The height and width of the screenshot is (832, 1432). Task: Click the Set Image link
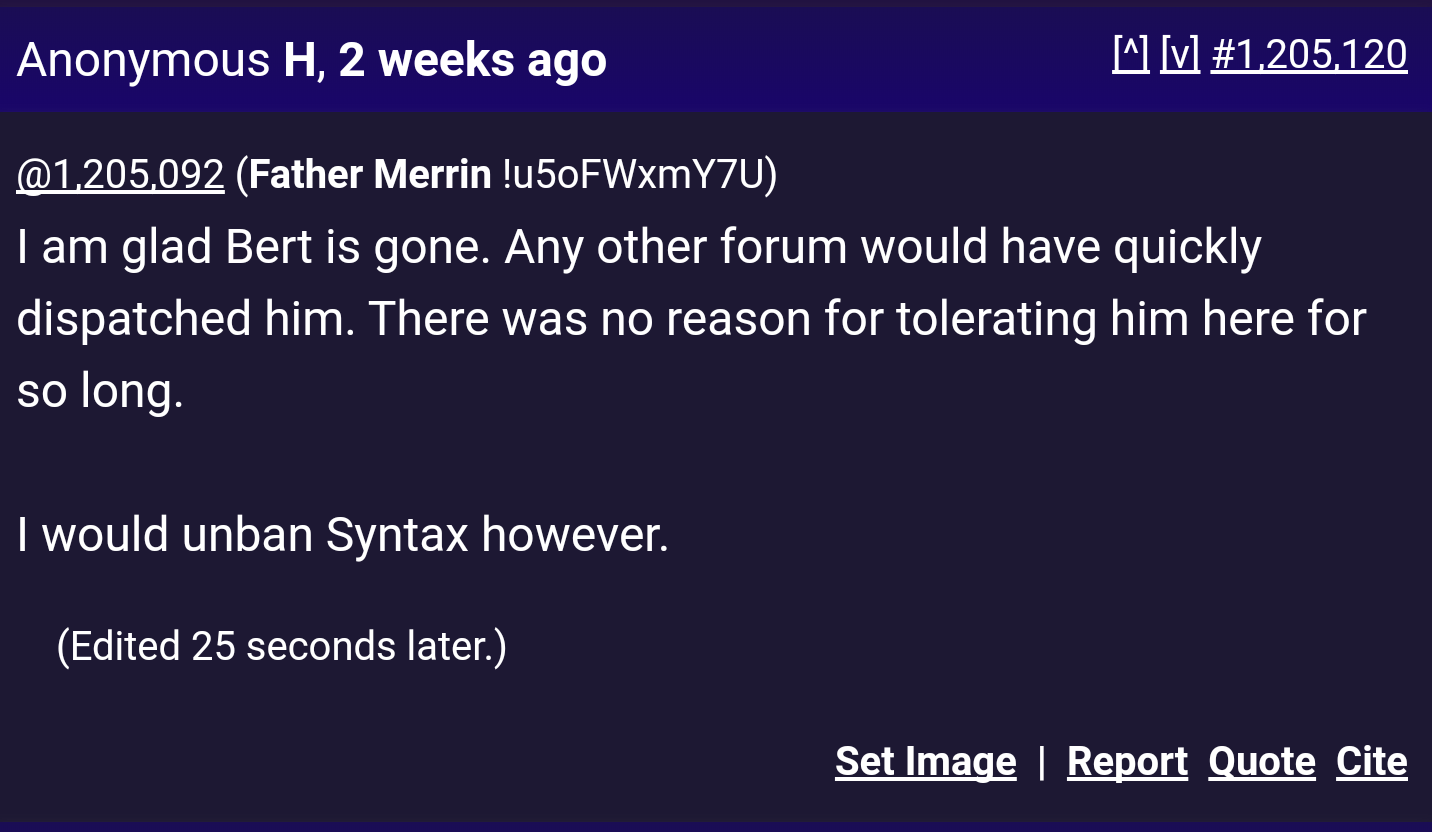[x=925, y=762]
